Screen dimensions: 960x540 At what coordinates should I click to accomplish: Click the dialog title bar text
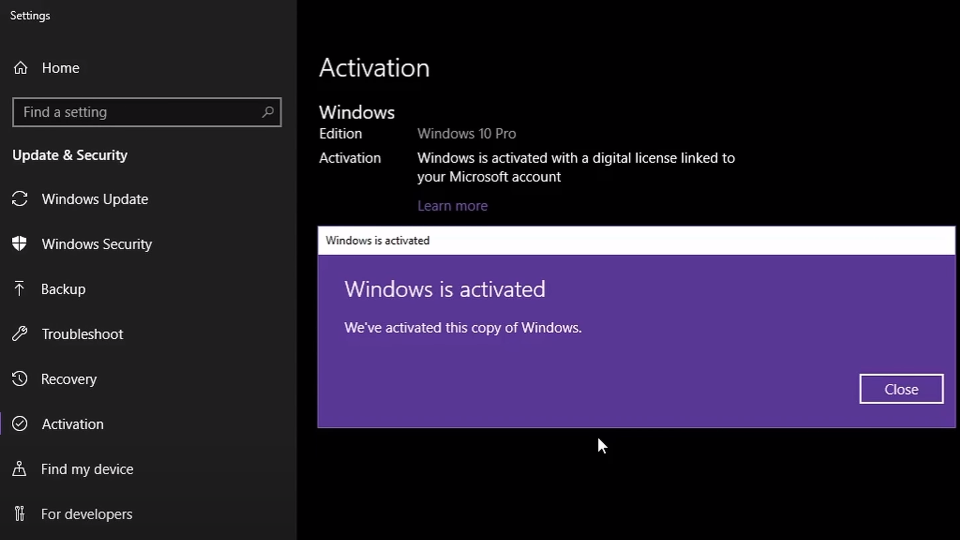pos(377,241)
